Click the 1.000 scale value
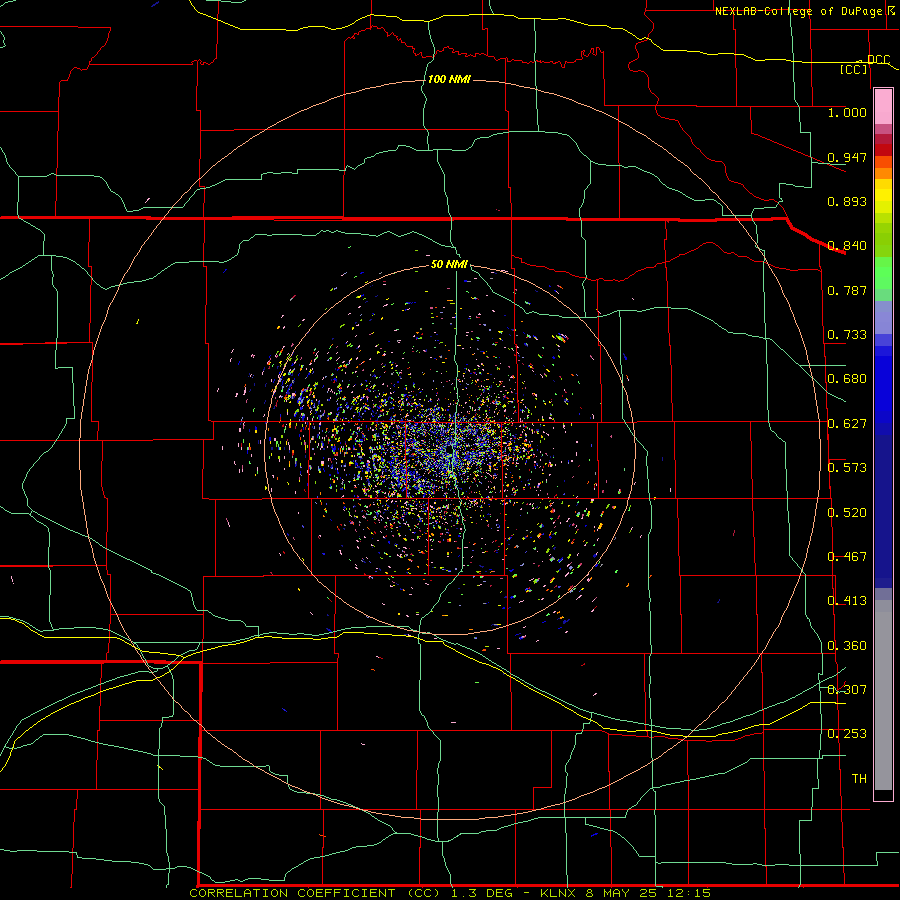 (x=847, y=112)
